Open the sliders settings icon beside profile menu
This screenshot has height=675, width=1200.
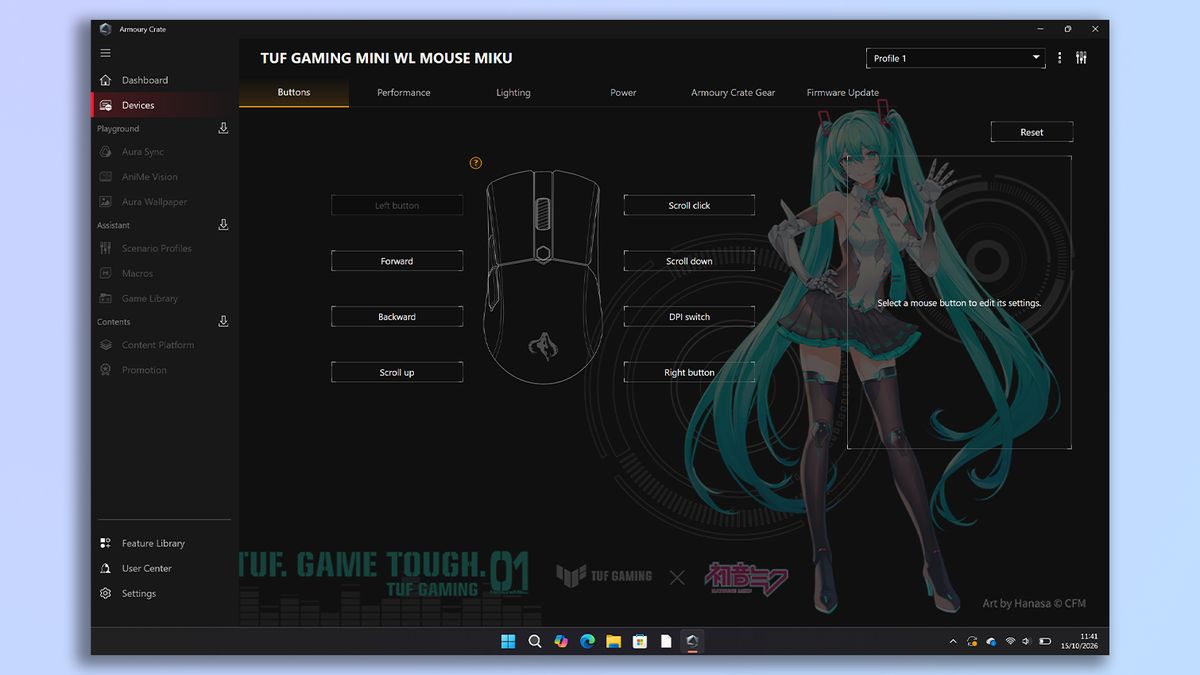tap(1081, 58)
